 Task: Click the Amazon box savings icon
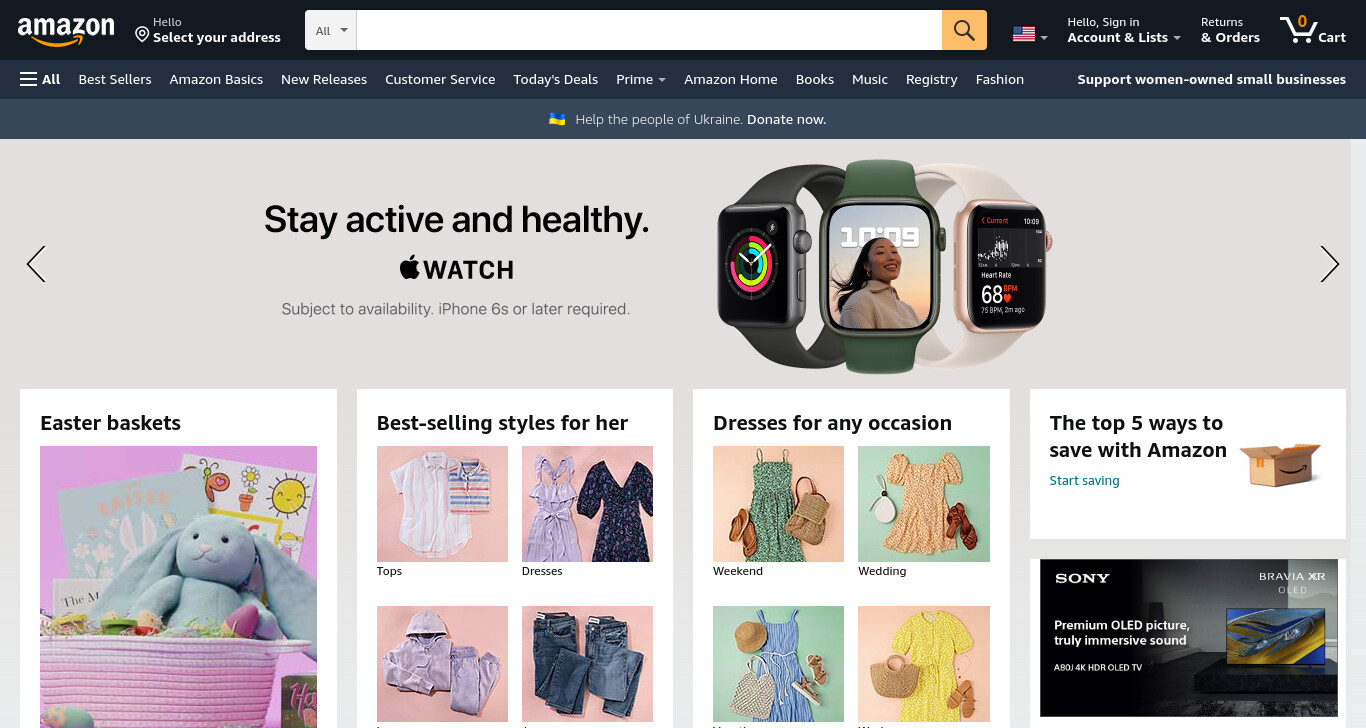click(1280, 463)
